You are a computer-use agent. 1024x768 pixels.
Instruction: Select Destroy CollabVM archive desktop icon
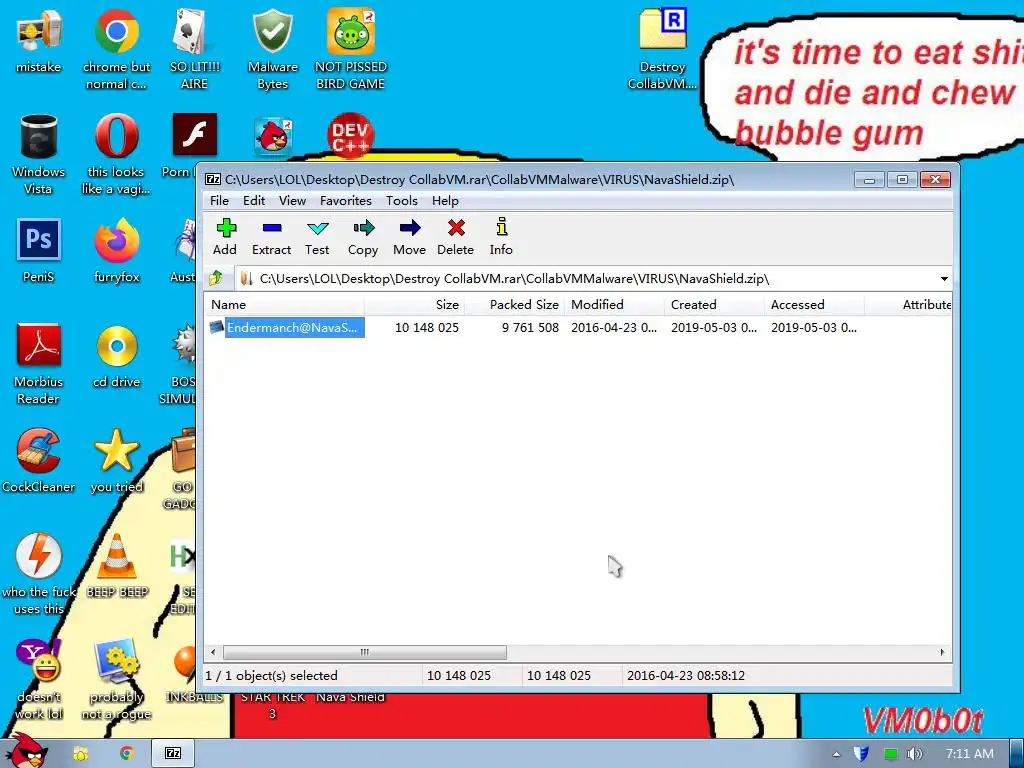pos(662,49)
